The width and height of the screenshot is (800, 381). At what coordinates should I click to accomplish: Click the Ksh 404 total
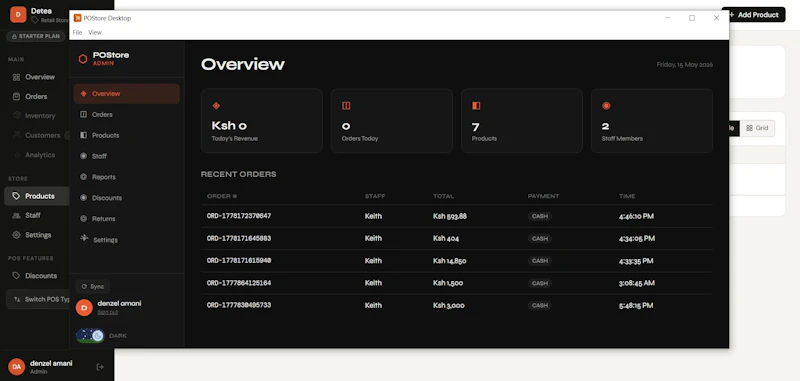[x=446, y=238]
